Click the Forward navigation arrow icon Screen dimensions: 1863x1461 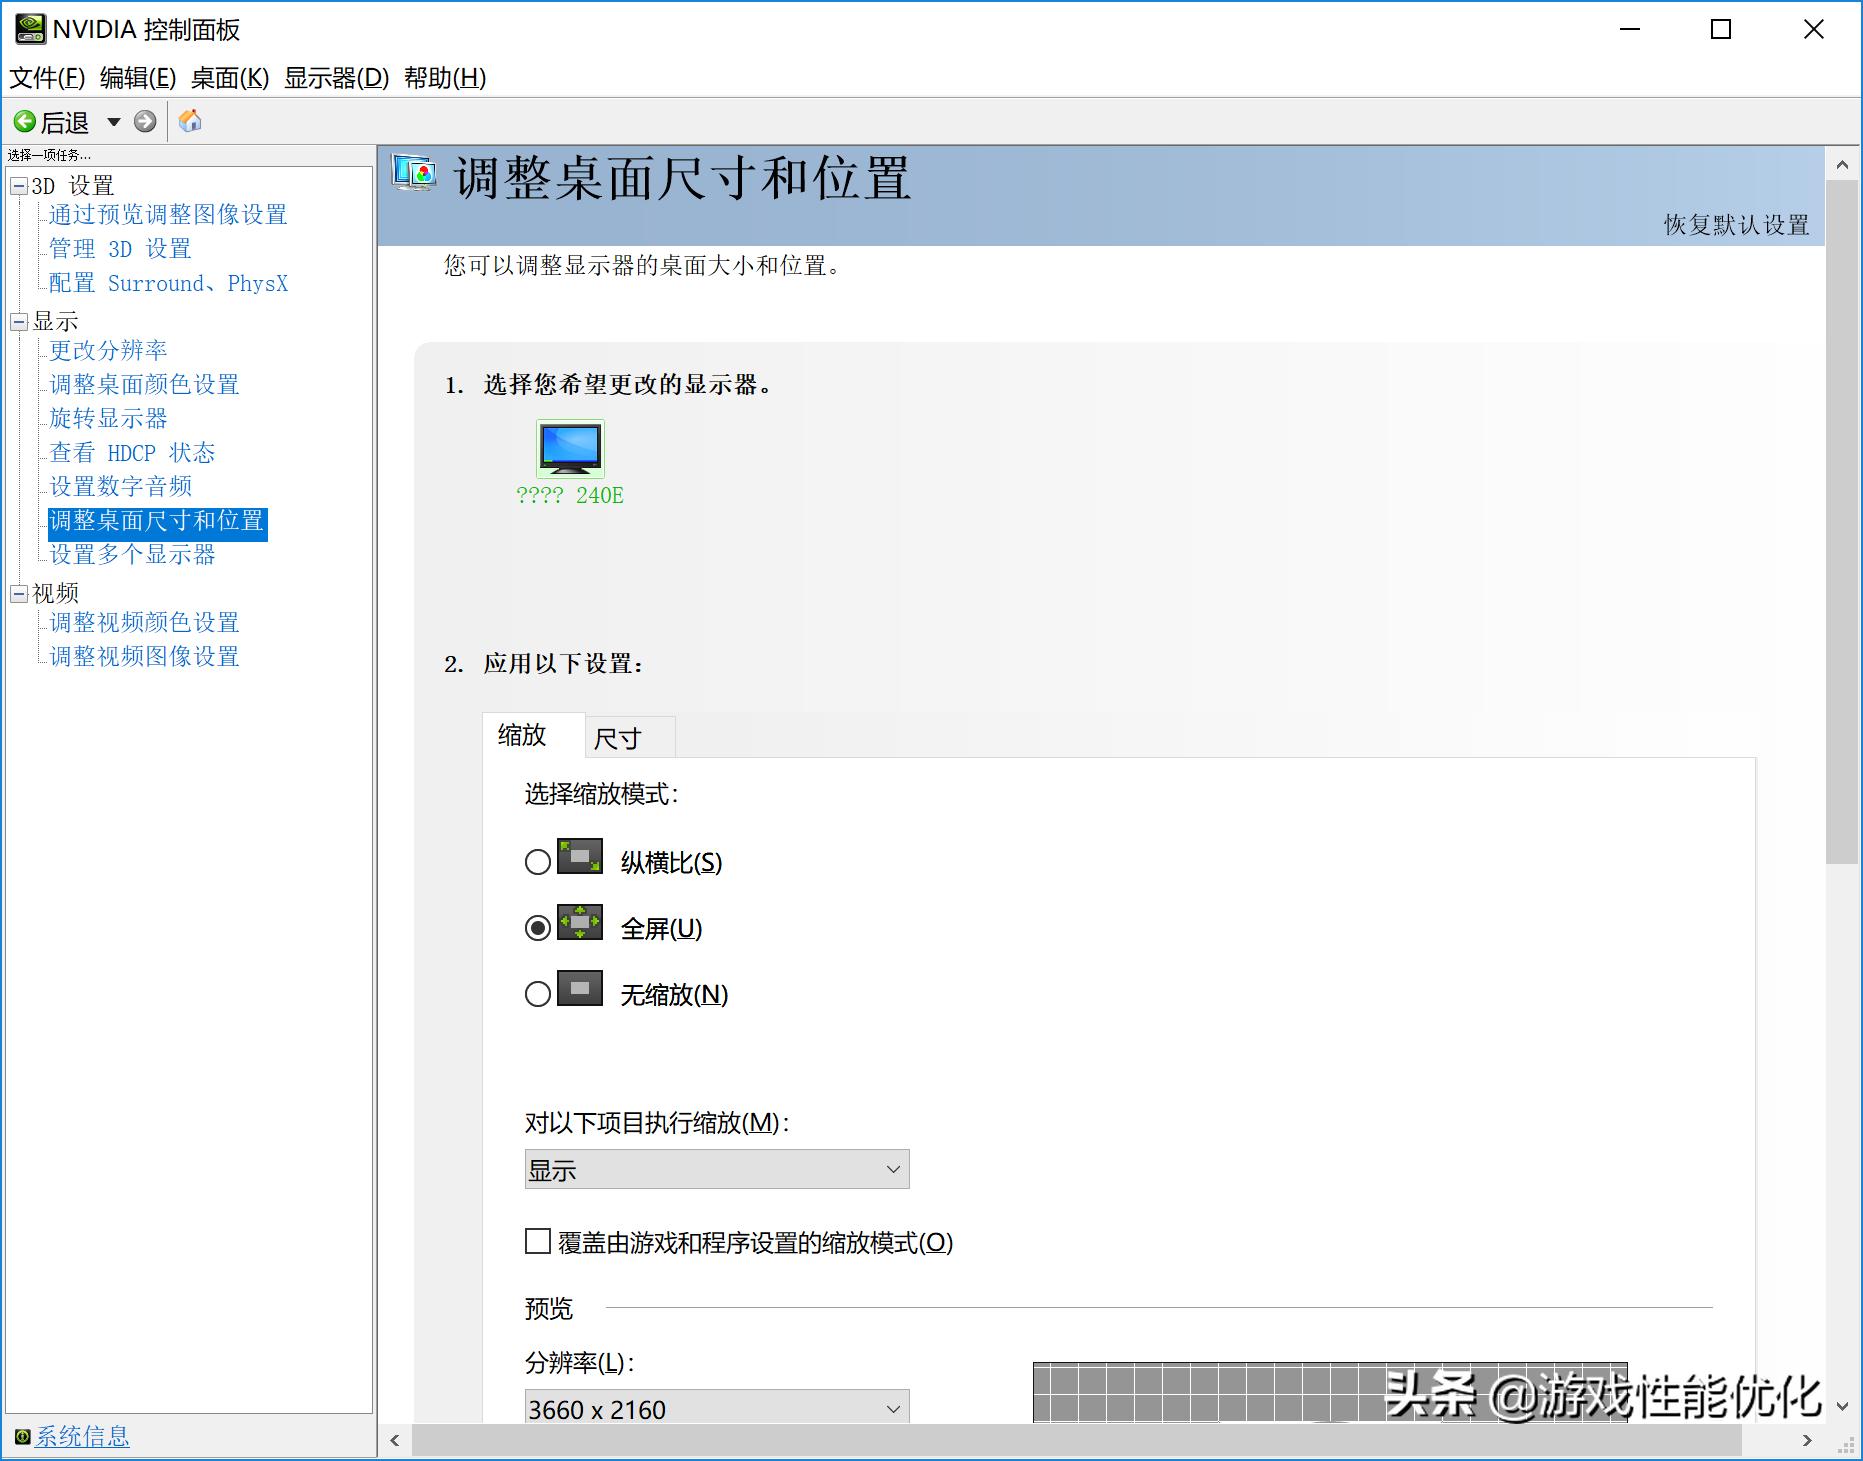tap(146, 121)
